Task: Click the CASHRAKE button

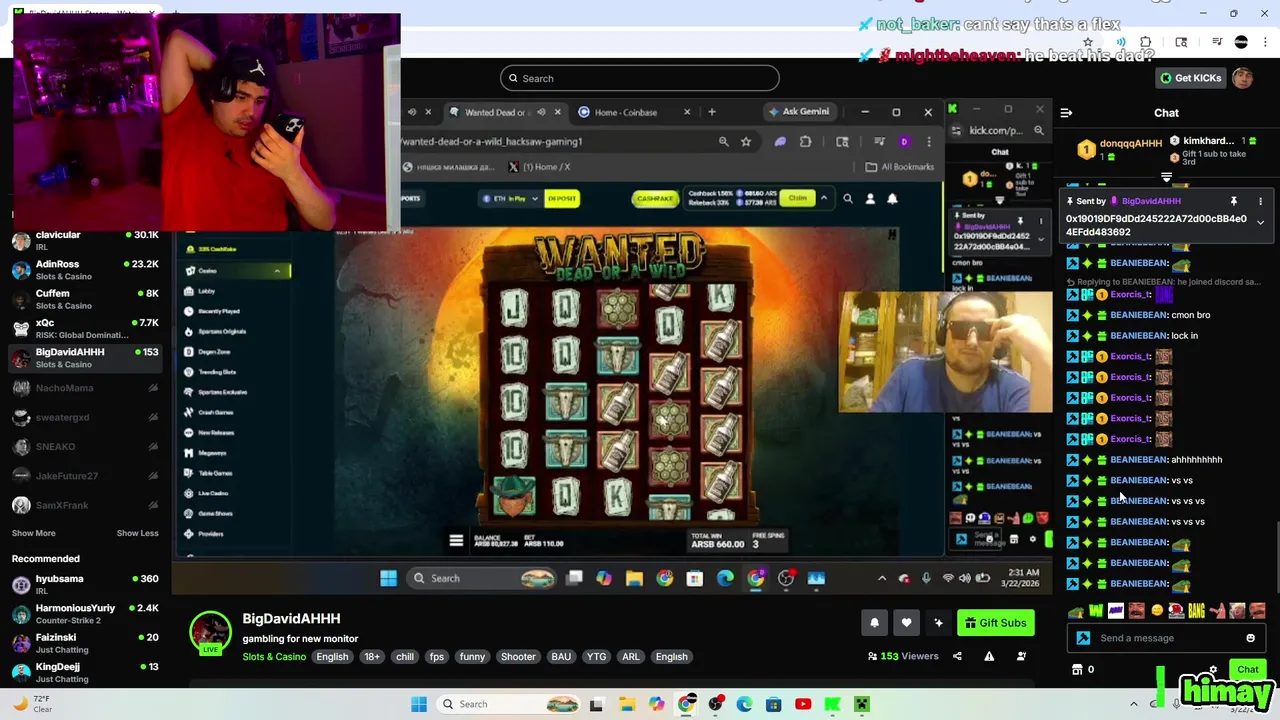Action: pyautogui.click(x=655, y=198)
